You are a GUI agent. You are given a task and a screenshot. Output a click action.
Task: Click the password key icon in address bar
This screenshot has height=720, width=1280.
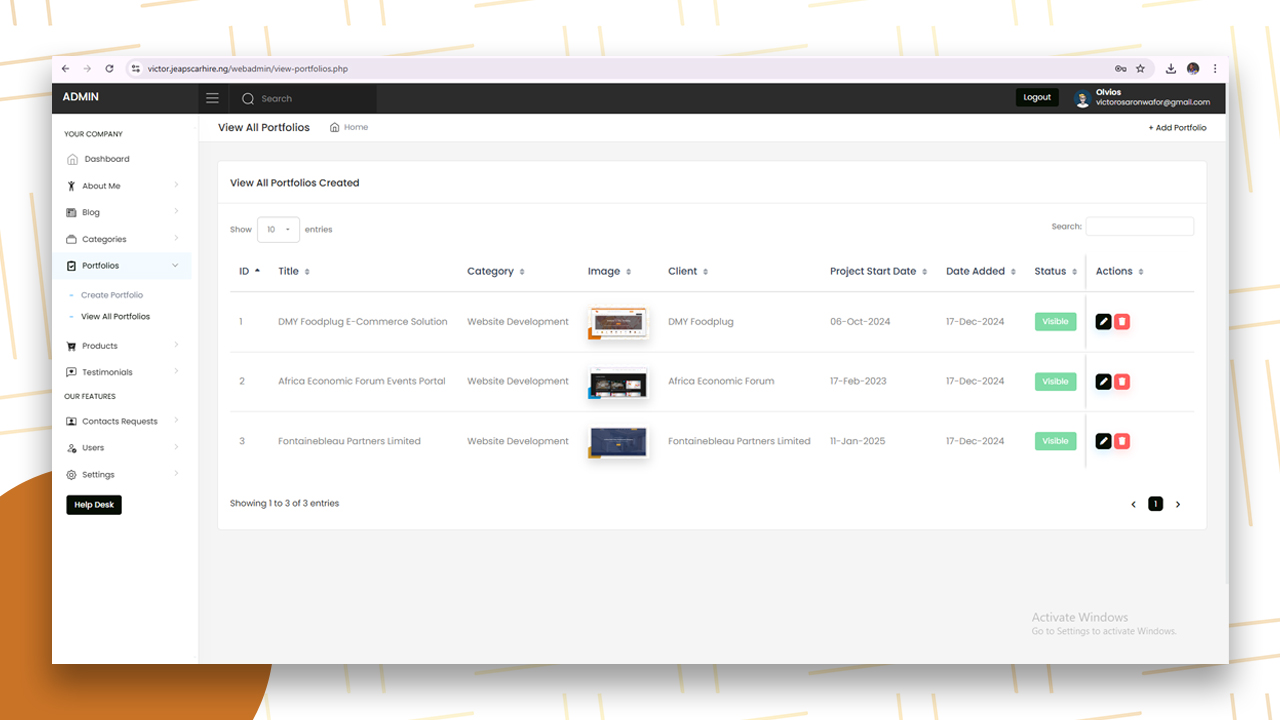pyautogui.click(x=1121, y=69)
